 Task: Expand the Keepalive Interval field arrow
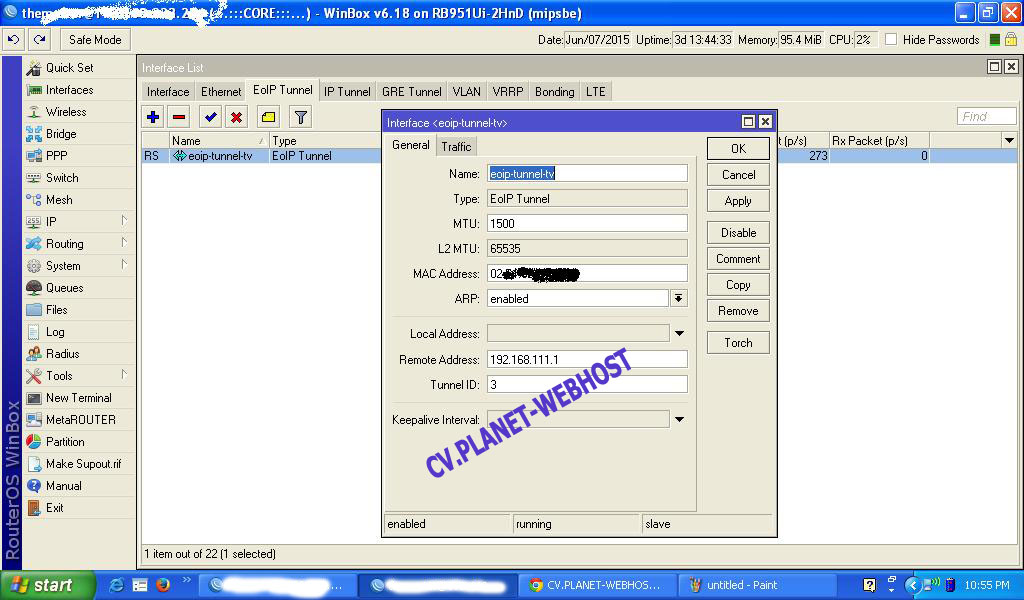(x=679, y=420)
